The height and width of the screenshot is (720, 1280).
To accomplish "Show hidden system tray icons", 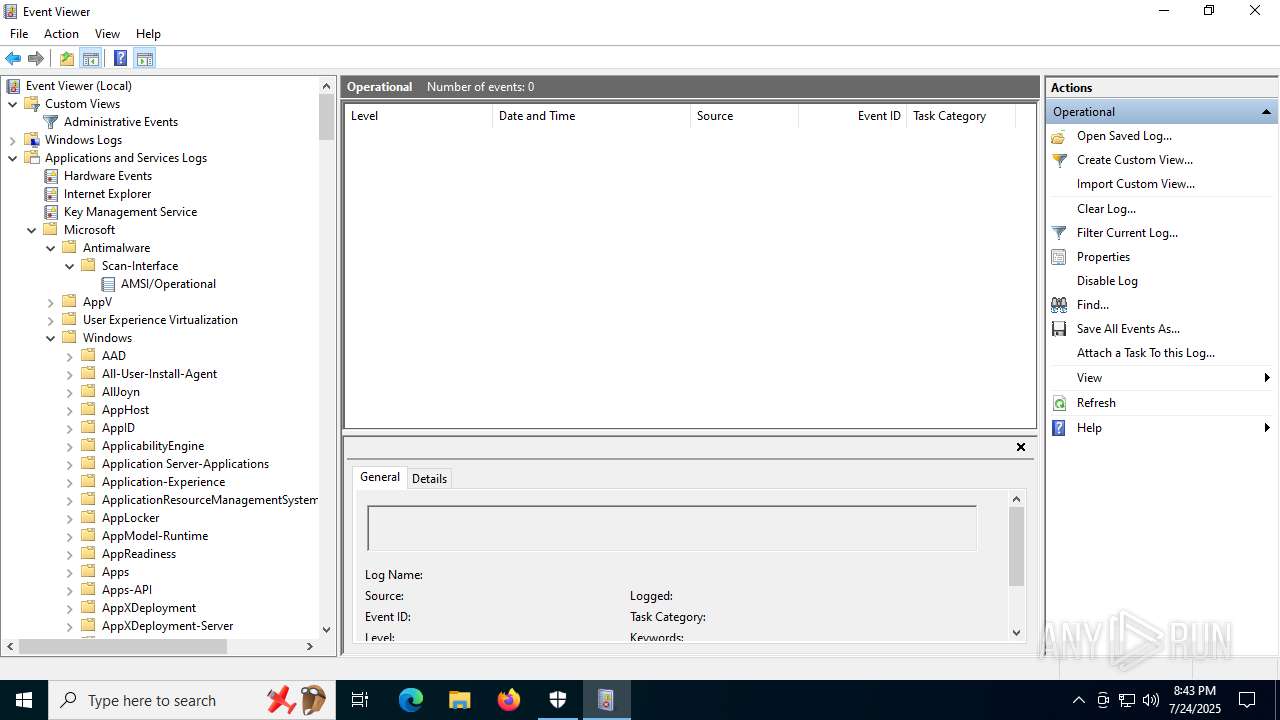I will pyautogui.click(x=1078, y=700).
